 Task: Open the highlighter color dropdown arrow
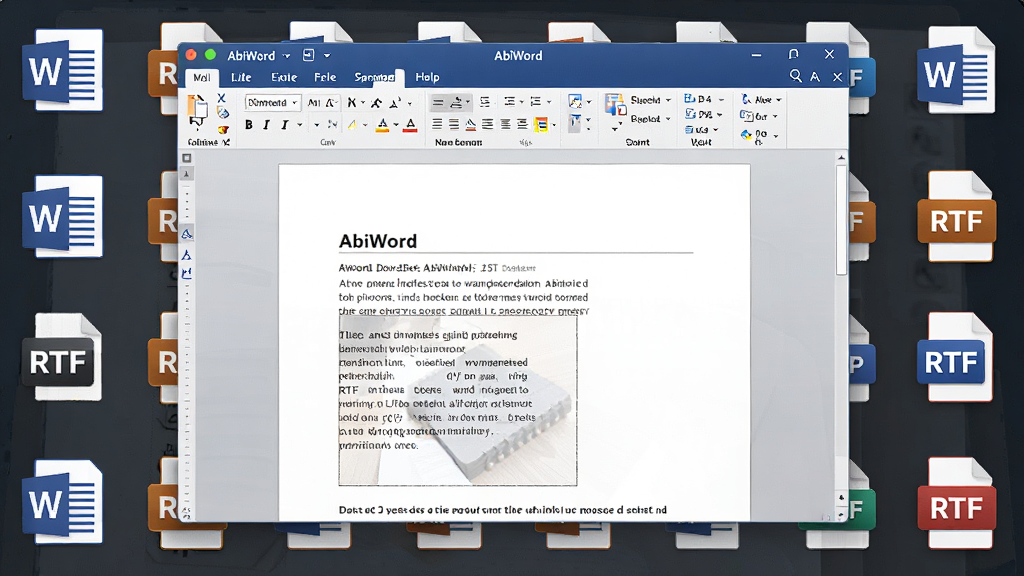click(365, 125)
